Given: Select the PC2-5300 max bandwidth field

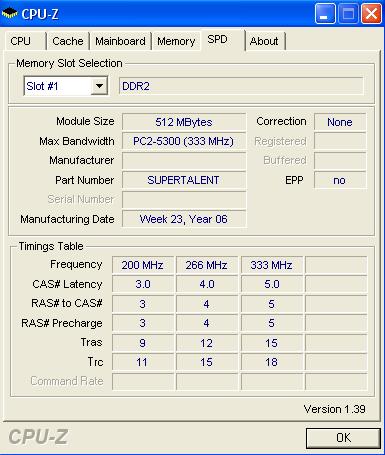Looking at the screenshot, I should [x=184, y=141].
